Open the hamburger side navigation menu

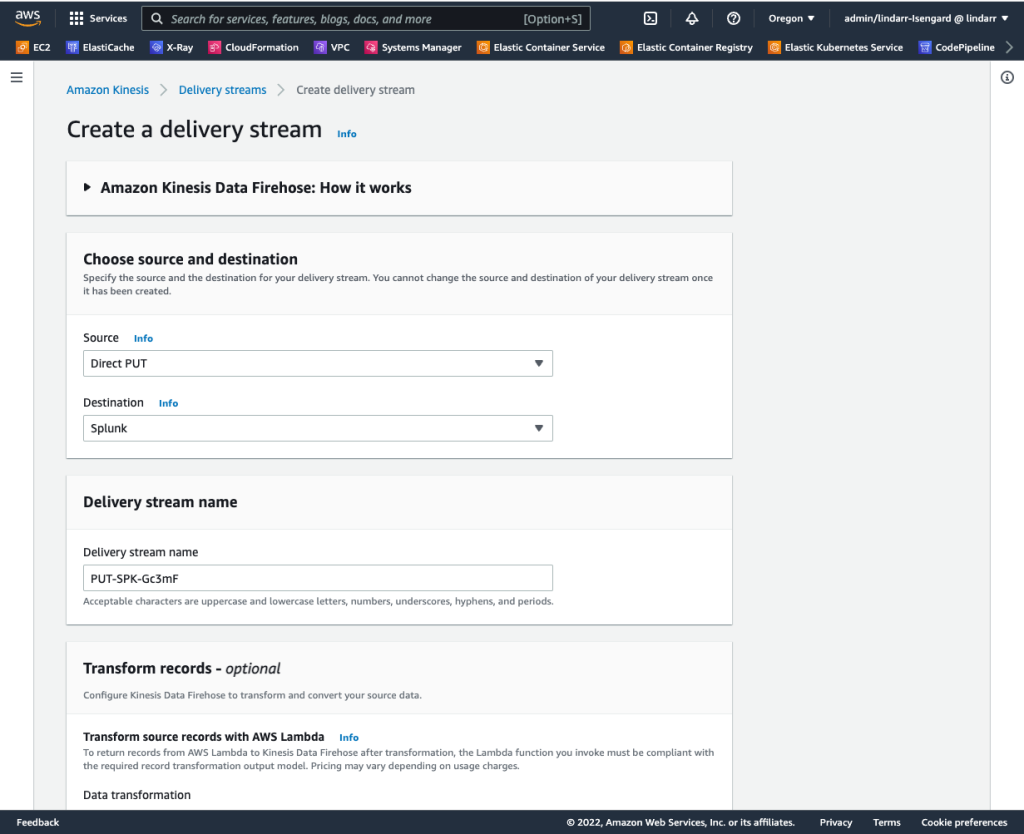point(17,78)
